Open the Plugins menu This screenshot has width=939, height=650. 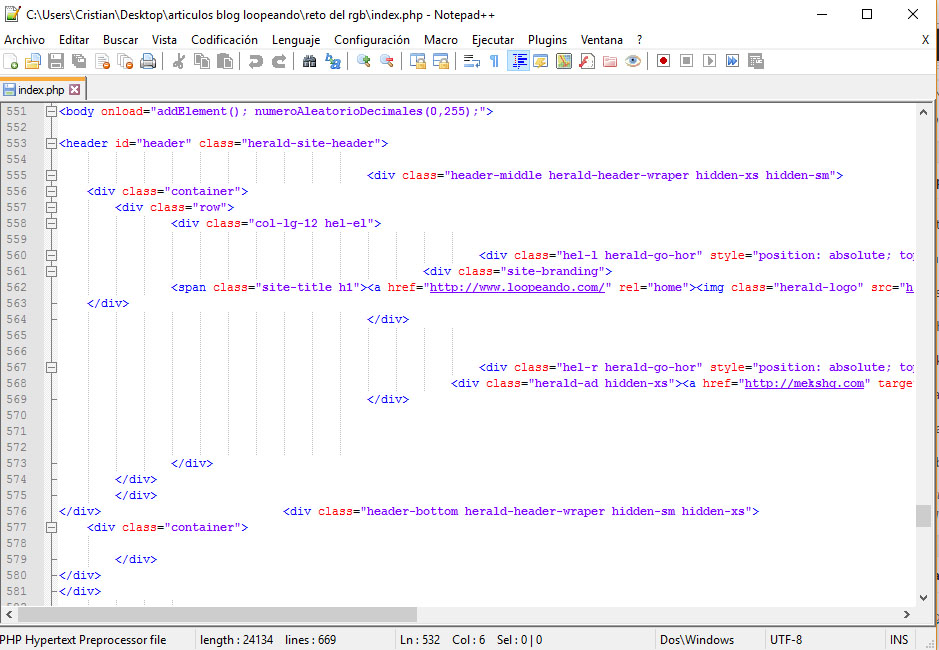(x=547, y=40)
